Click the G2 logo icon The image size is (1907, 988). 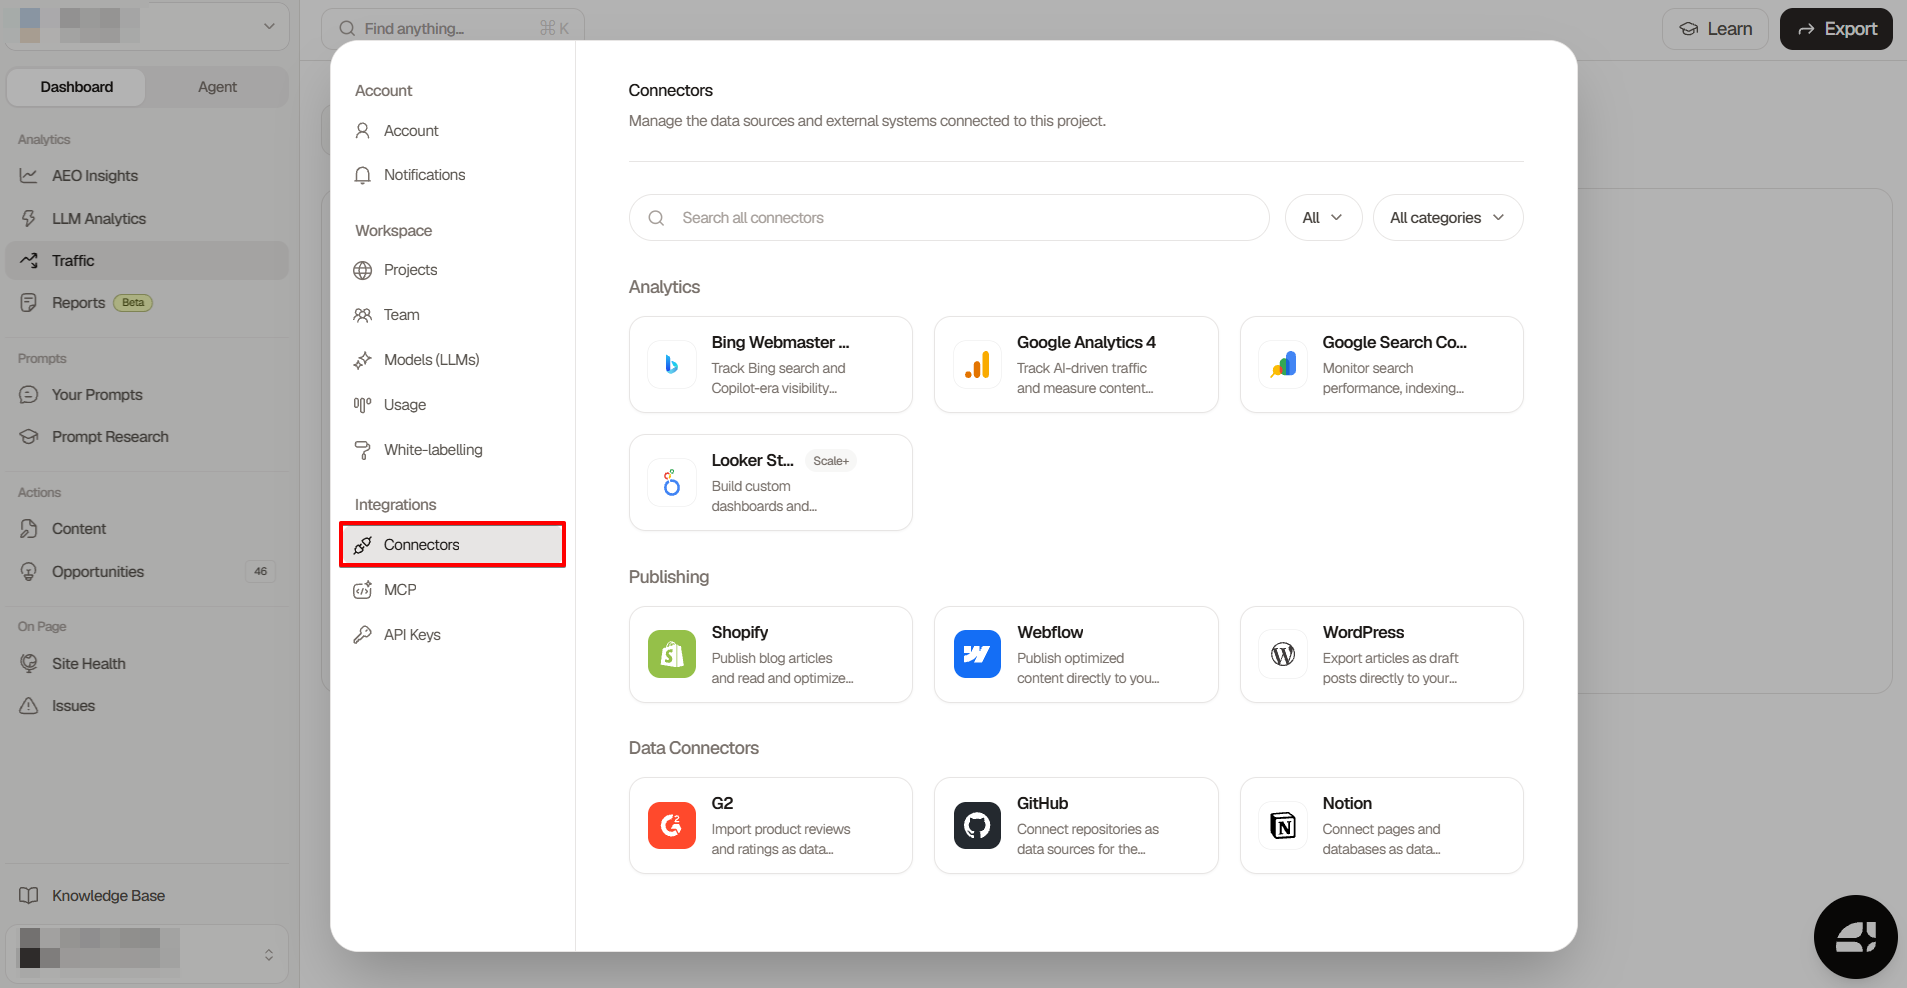click(672, 825)
